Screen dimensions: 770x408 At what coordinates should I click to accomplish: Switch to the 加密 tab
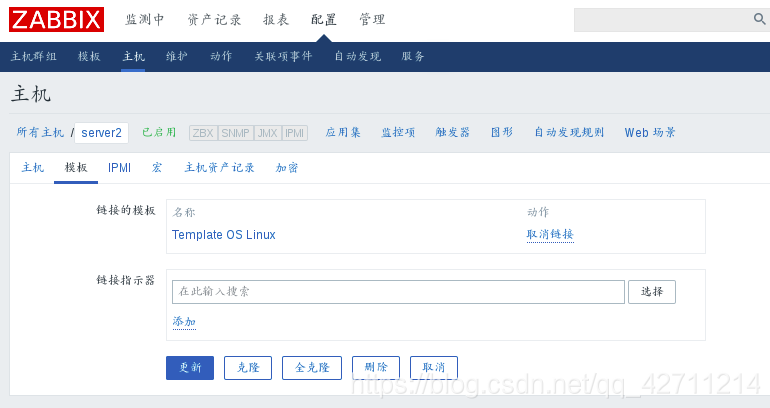(287, 168)
